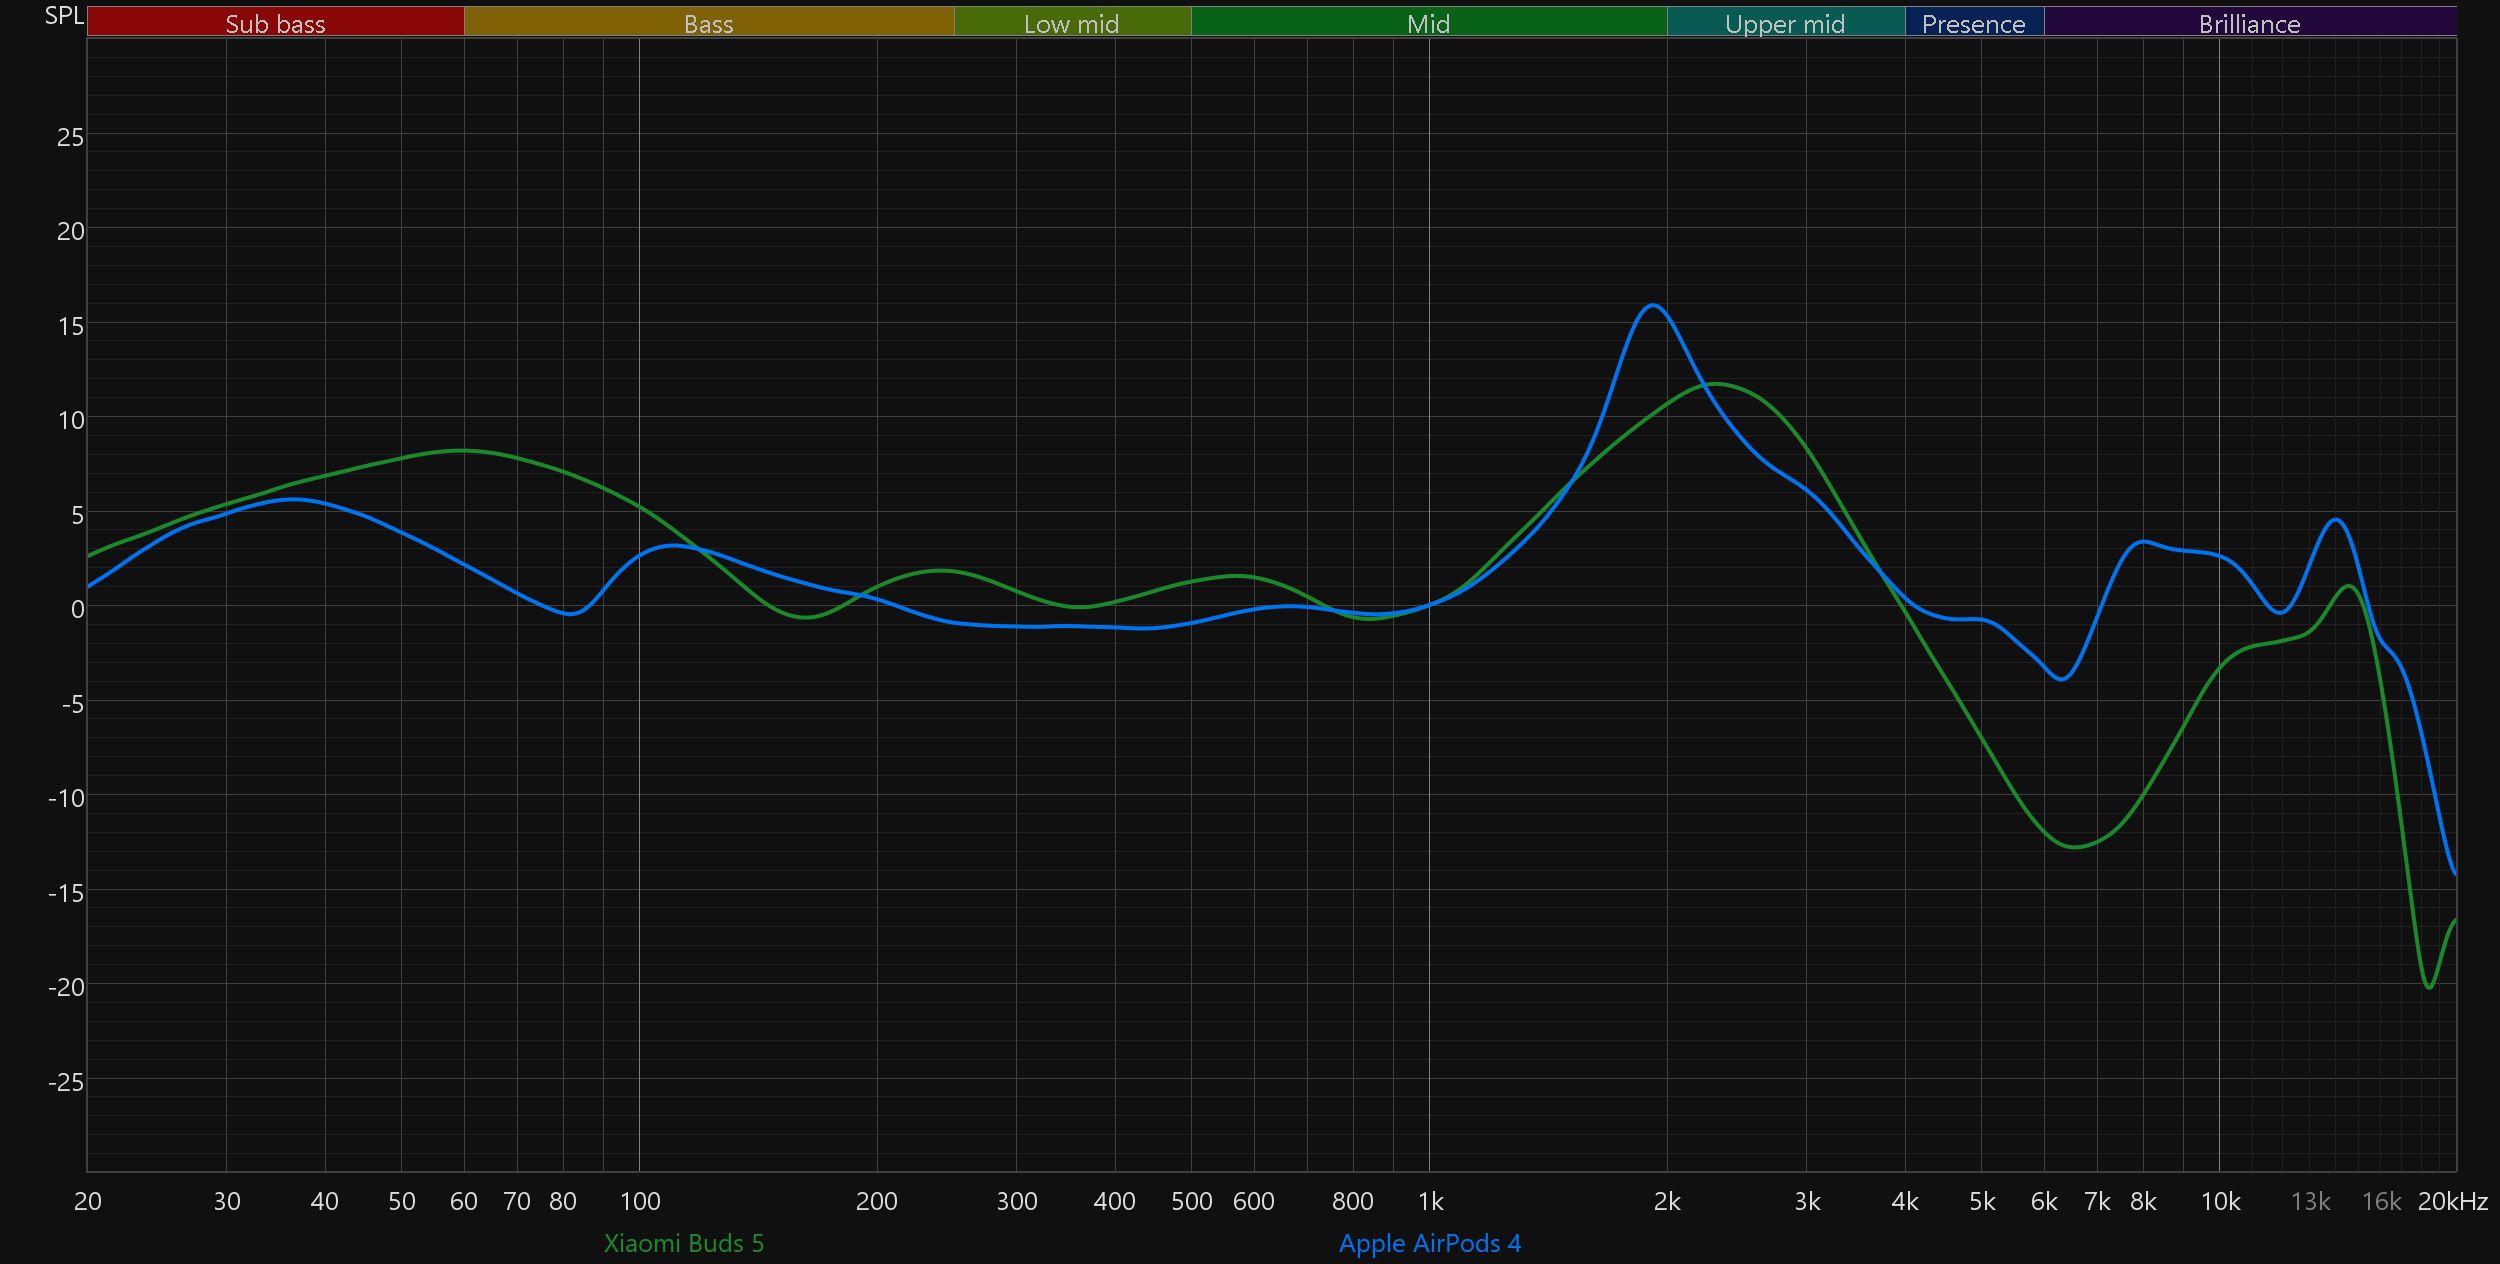
Task: Click the Low mid band header
Action: pos(1071,22)
